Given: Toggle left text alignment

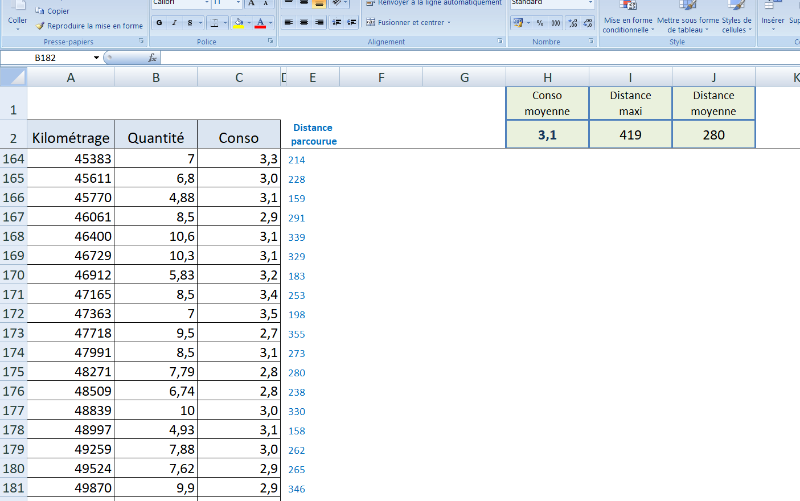Looking at the screenshot, I should [x=288, y=22].
